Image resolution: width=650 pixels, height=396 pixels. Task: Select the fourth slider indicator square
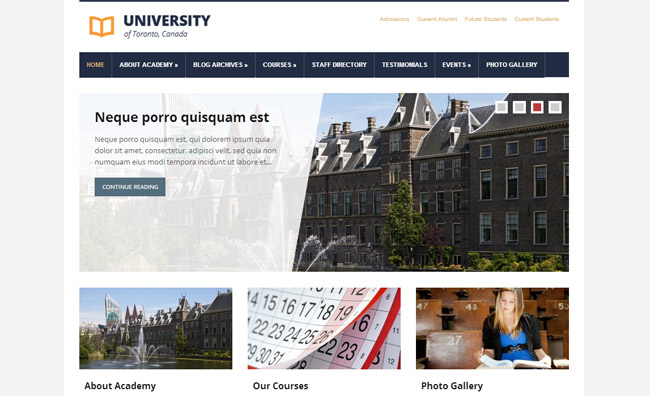(555, 107)
